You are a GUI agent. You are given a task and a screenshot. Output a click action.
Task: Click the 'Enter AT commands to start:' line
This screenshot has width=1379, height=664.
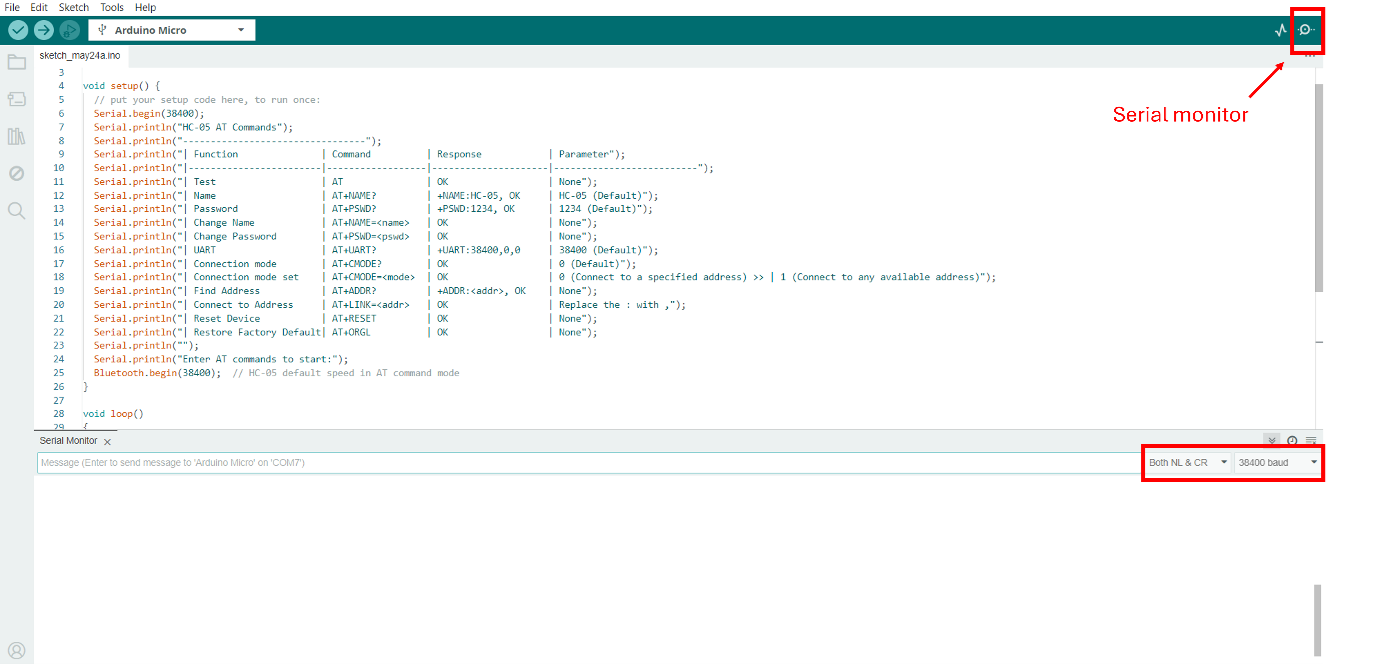(x=221, y=359)
